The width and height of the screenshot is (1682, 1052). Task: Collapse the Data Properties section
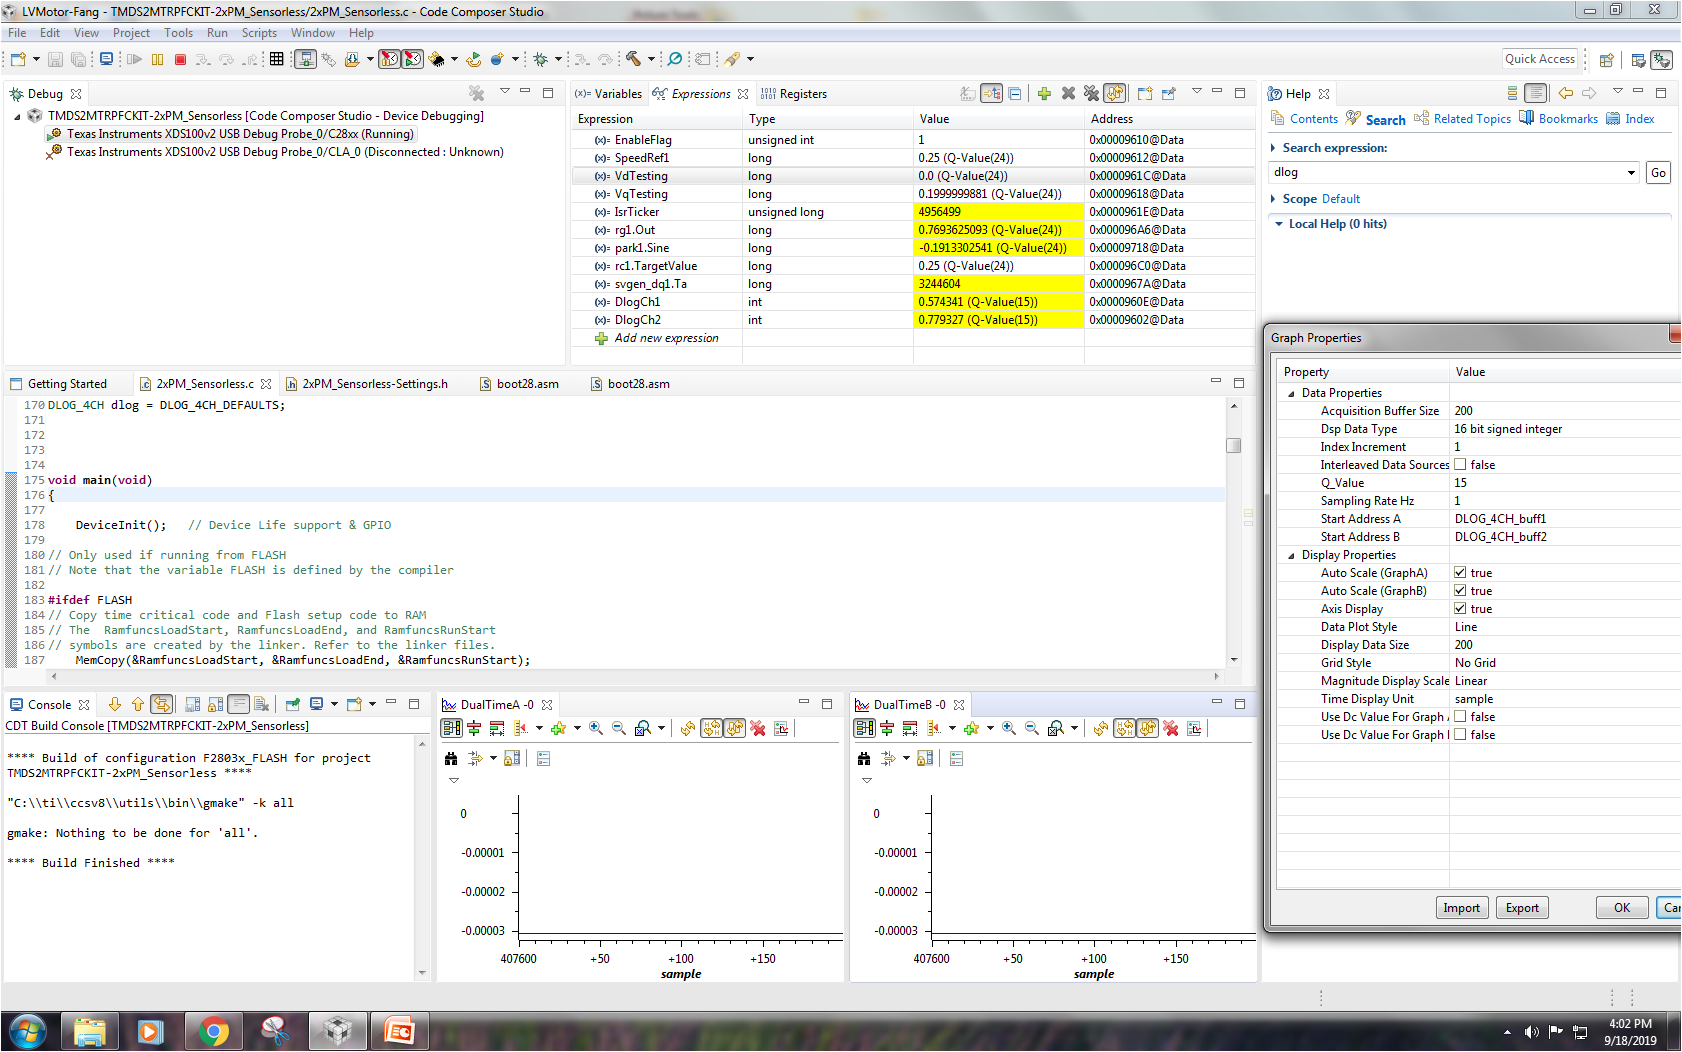(1291, 392)
